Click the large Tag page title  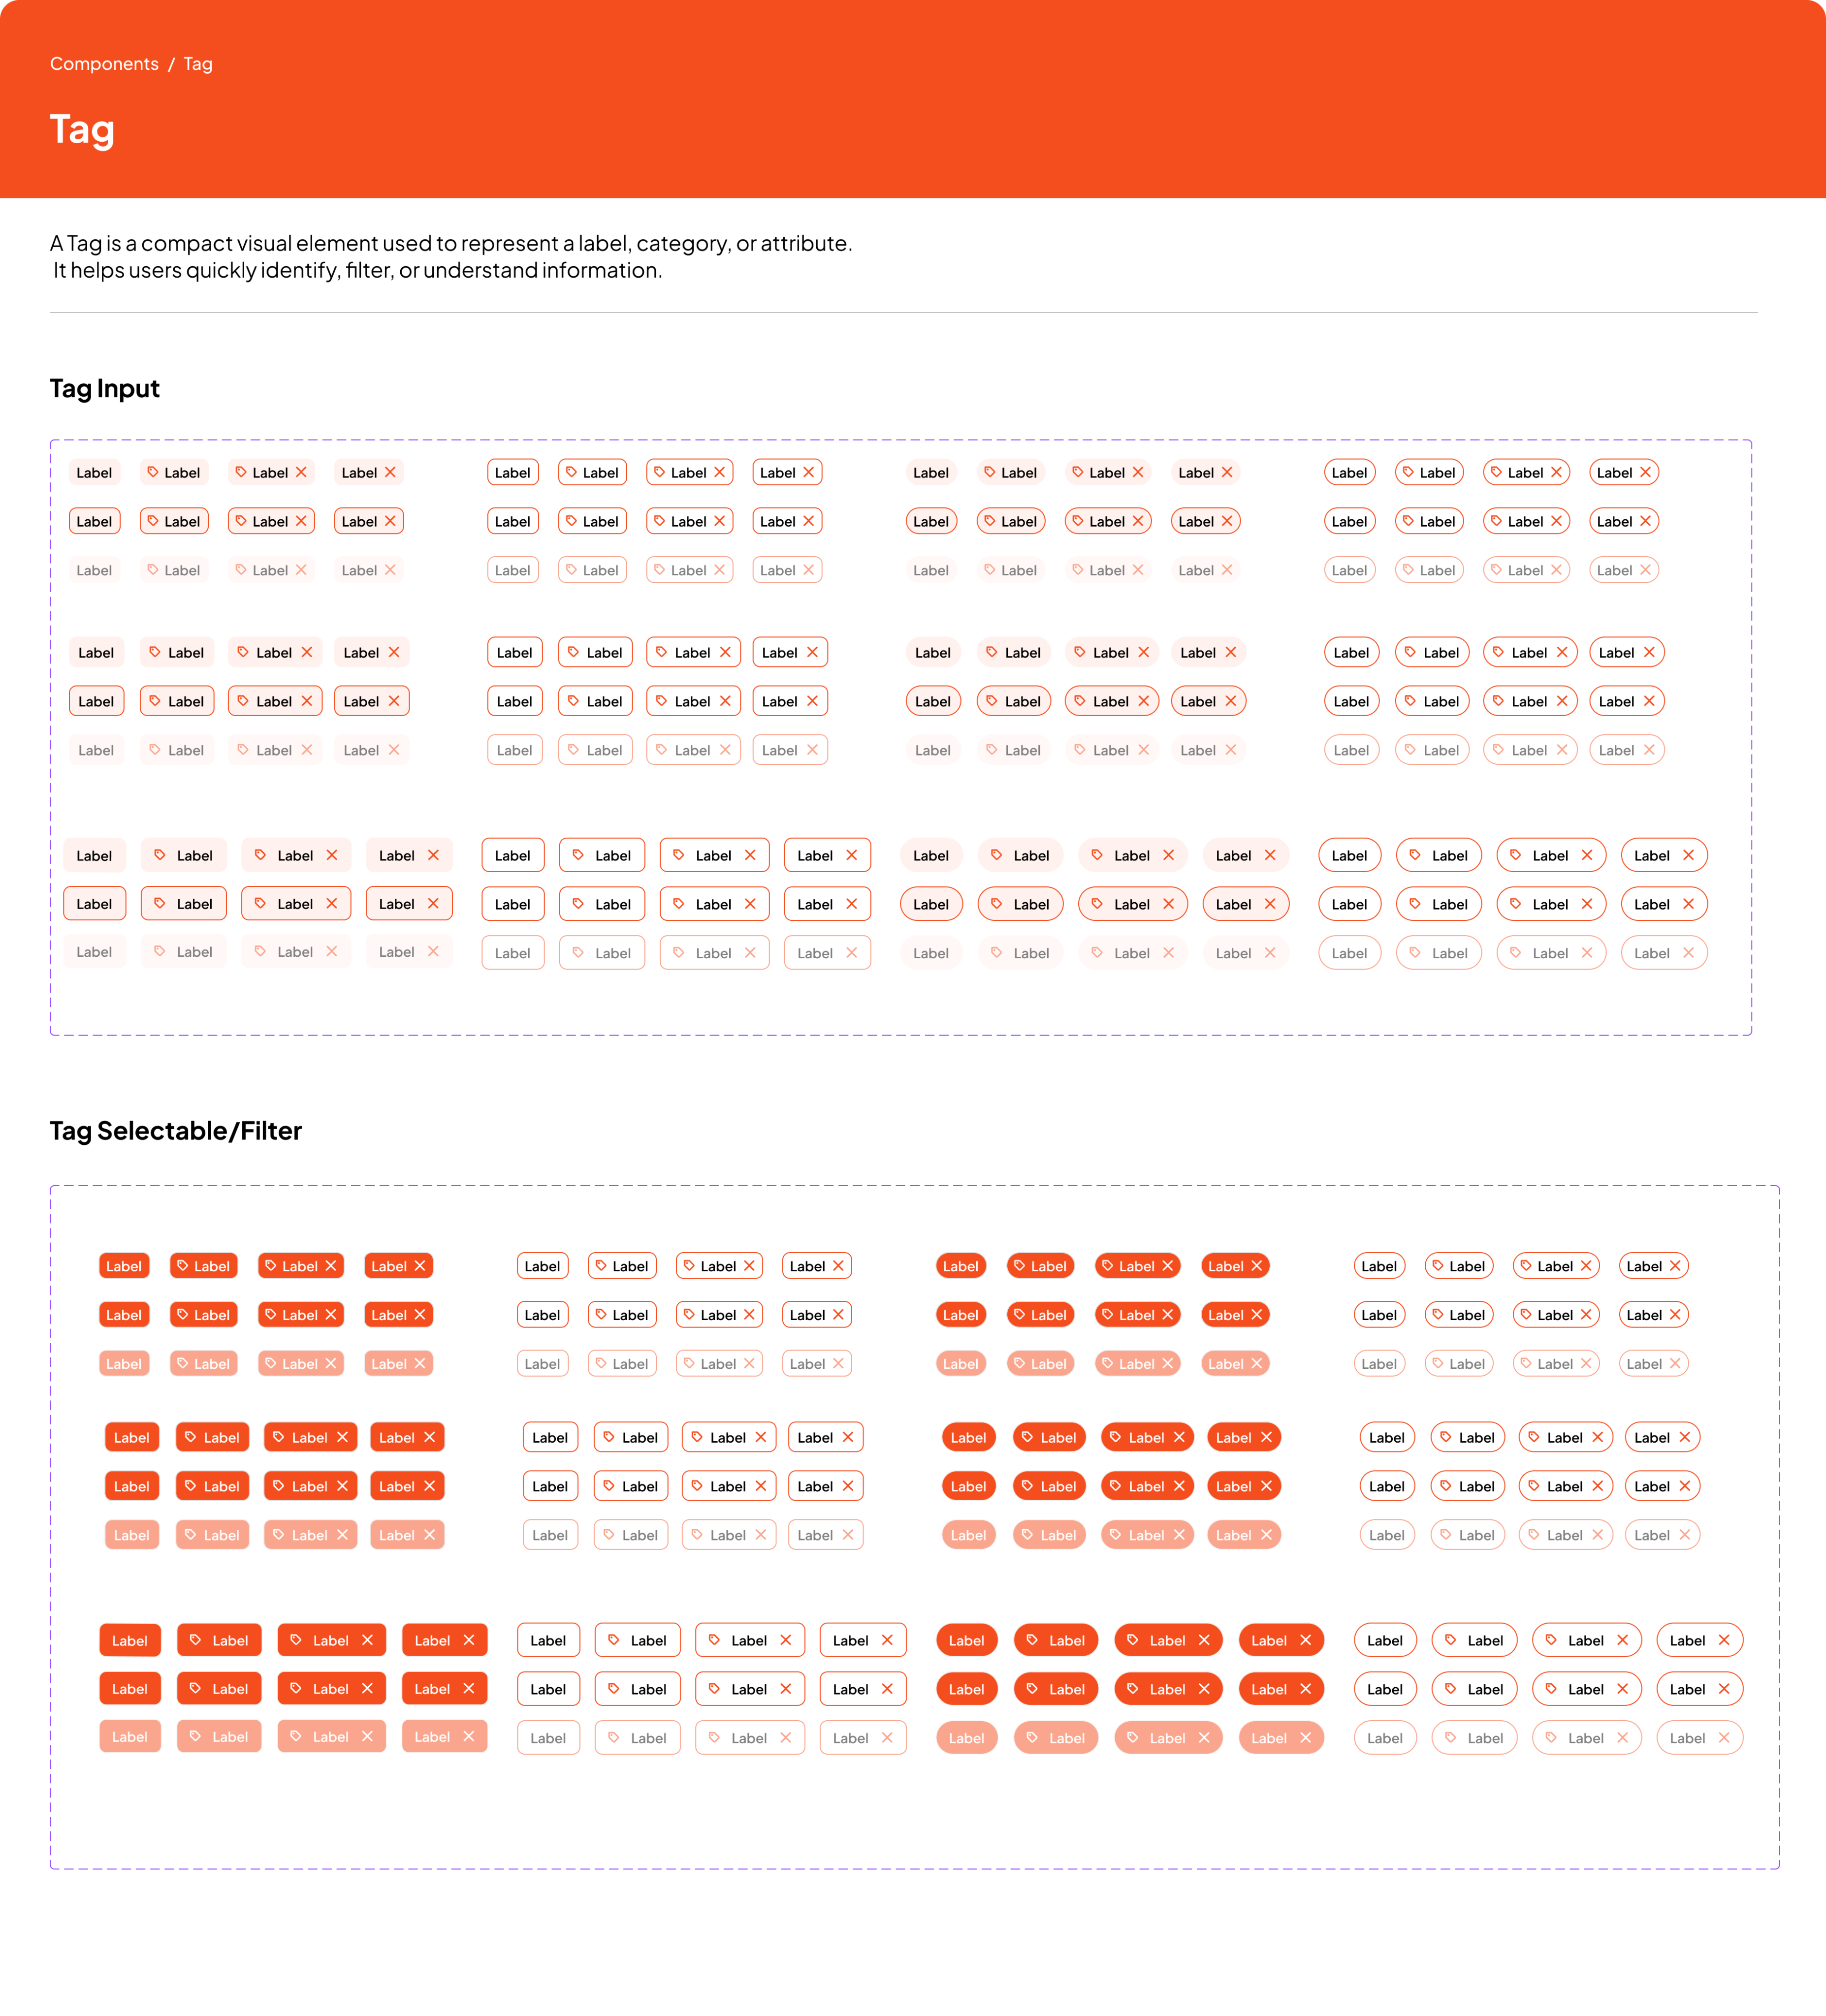pyautogui.click(x=82, y=130)
